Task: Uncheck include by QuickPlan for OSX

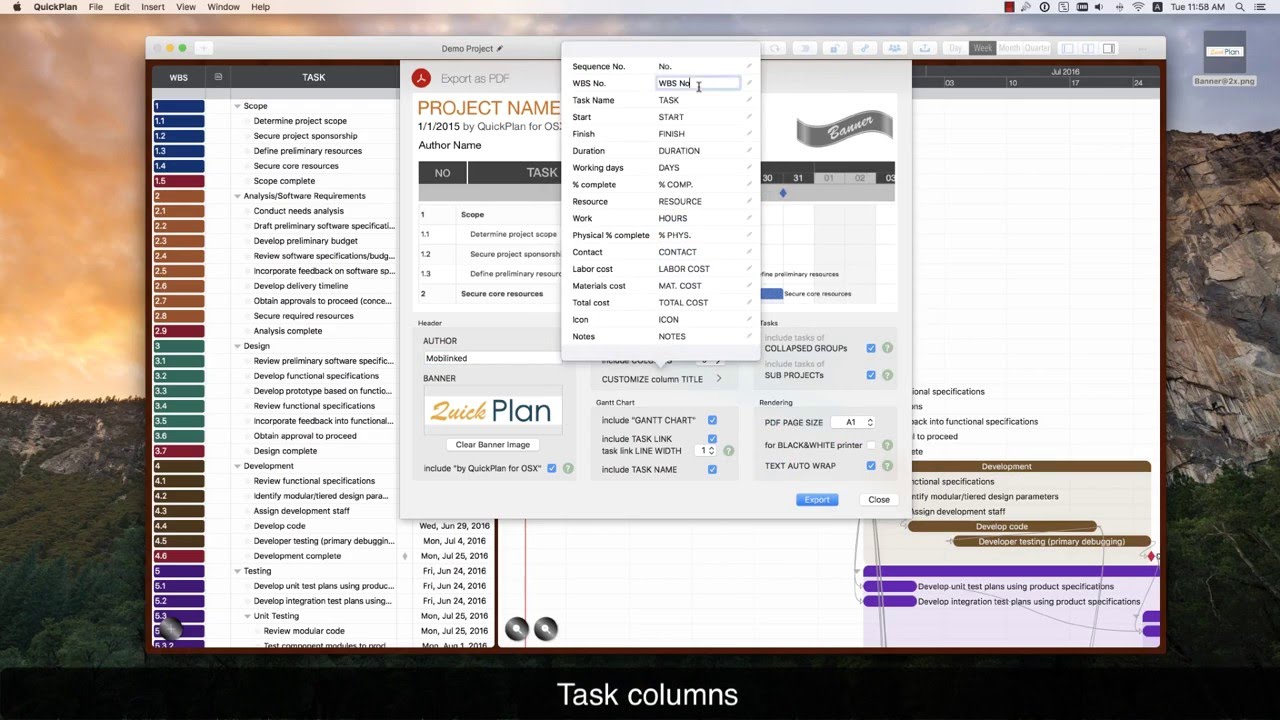Action: [551, 468]
